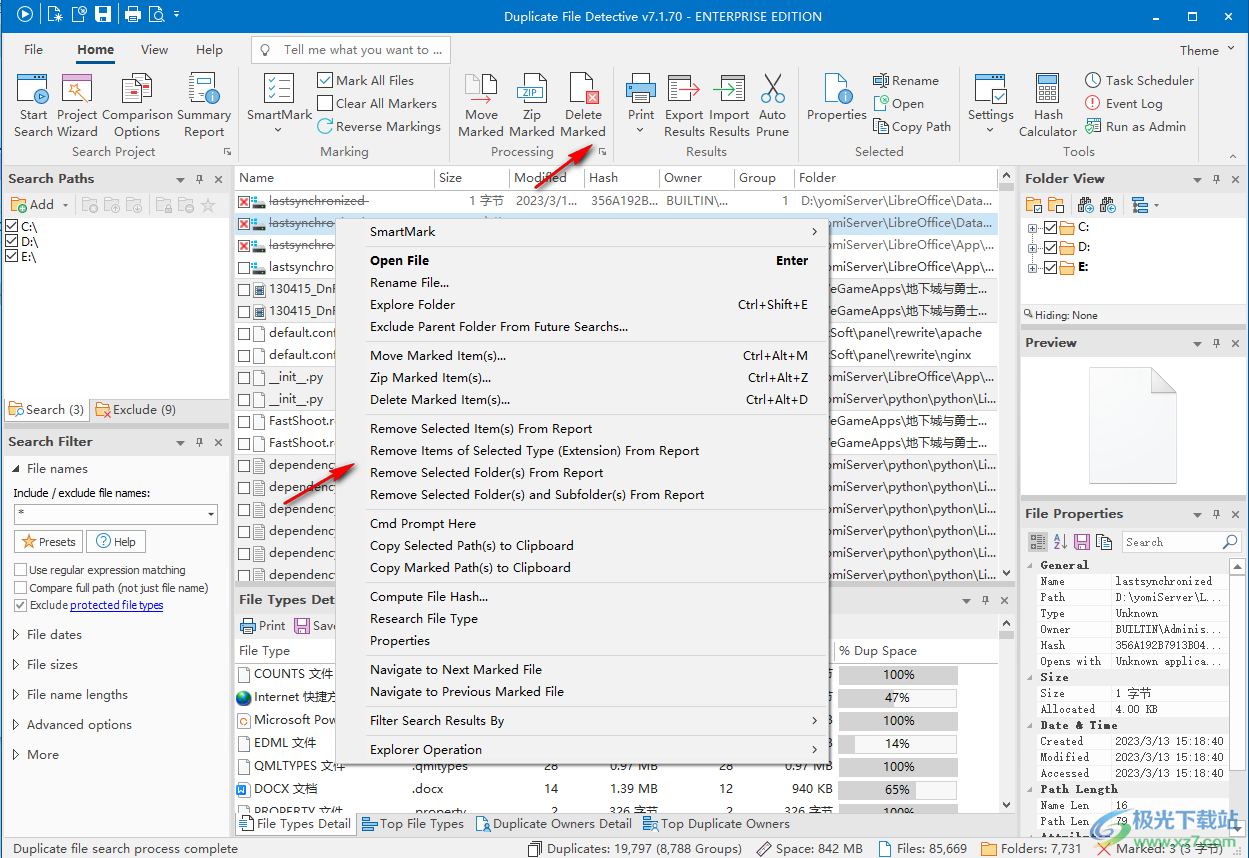
Task: Expand the File sizes filter section
Action: pos(17,665)
